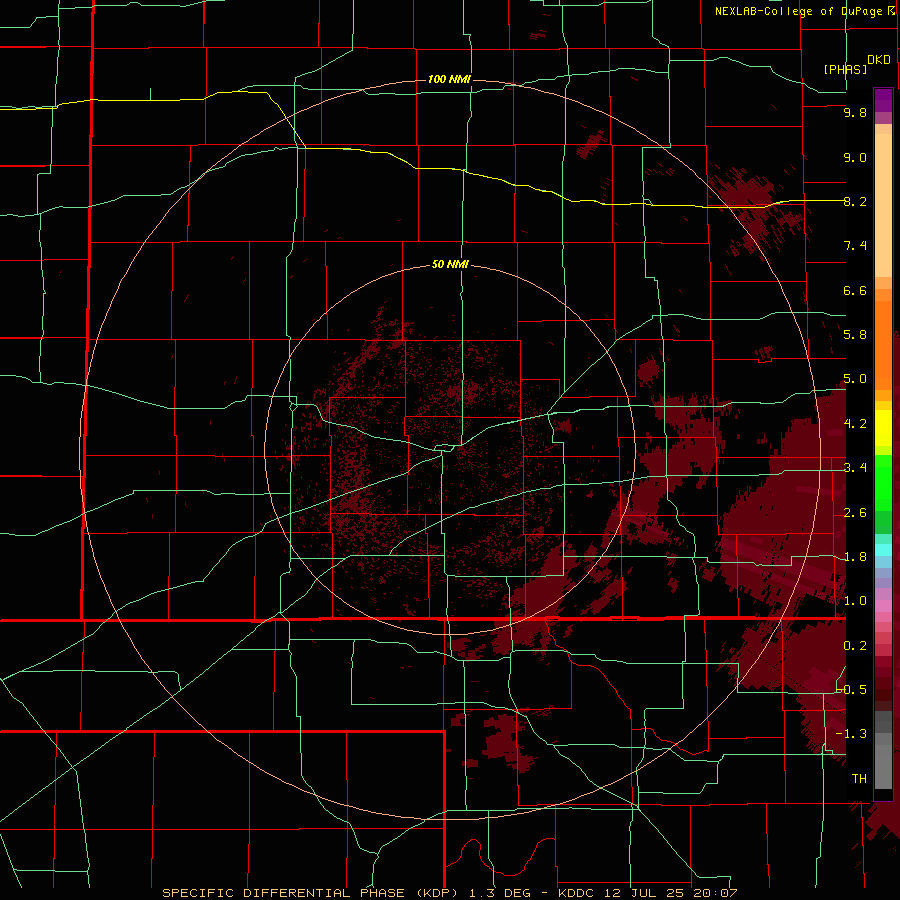Image resolution: width=900 pixels, height=900 pixels.
Task: Pick the bright green color bar segment
Action: 883,481
